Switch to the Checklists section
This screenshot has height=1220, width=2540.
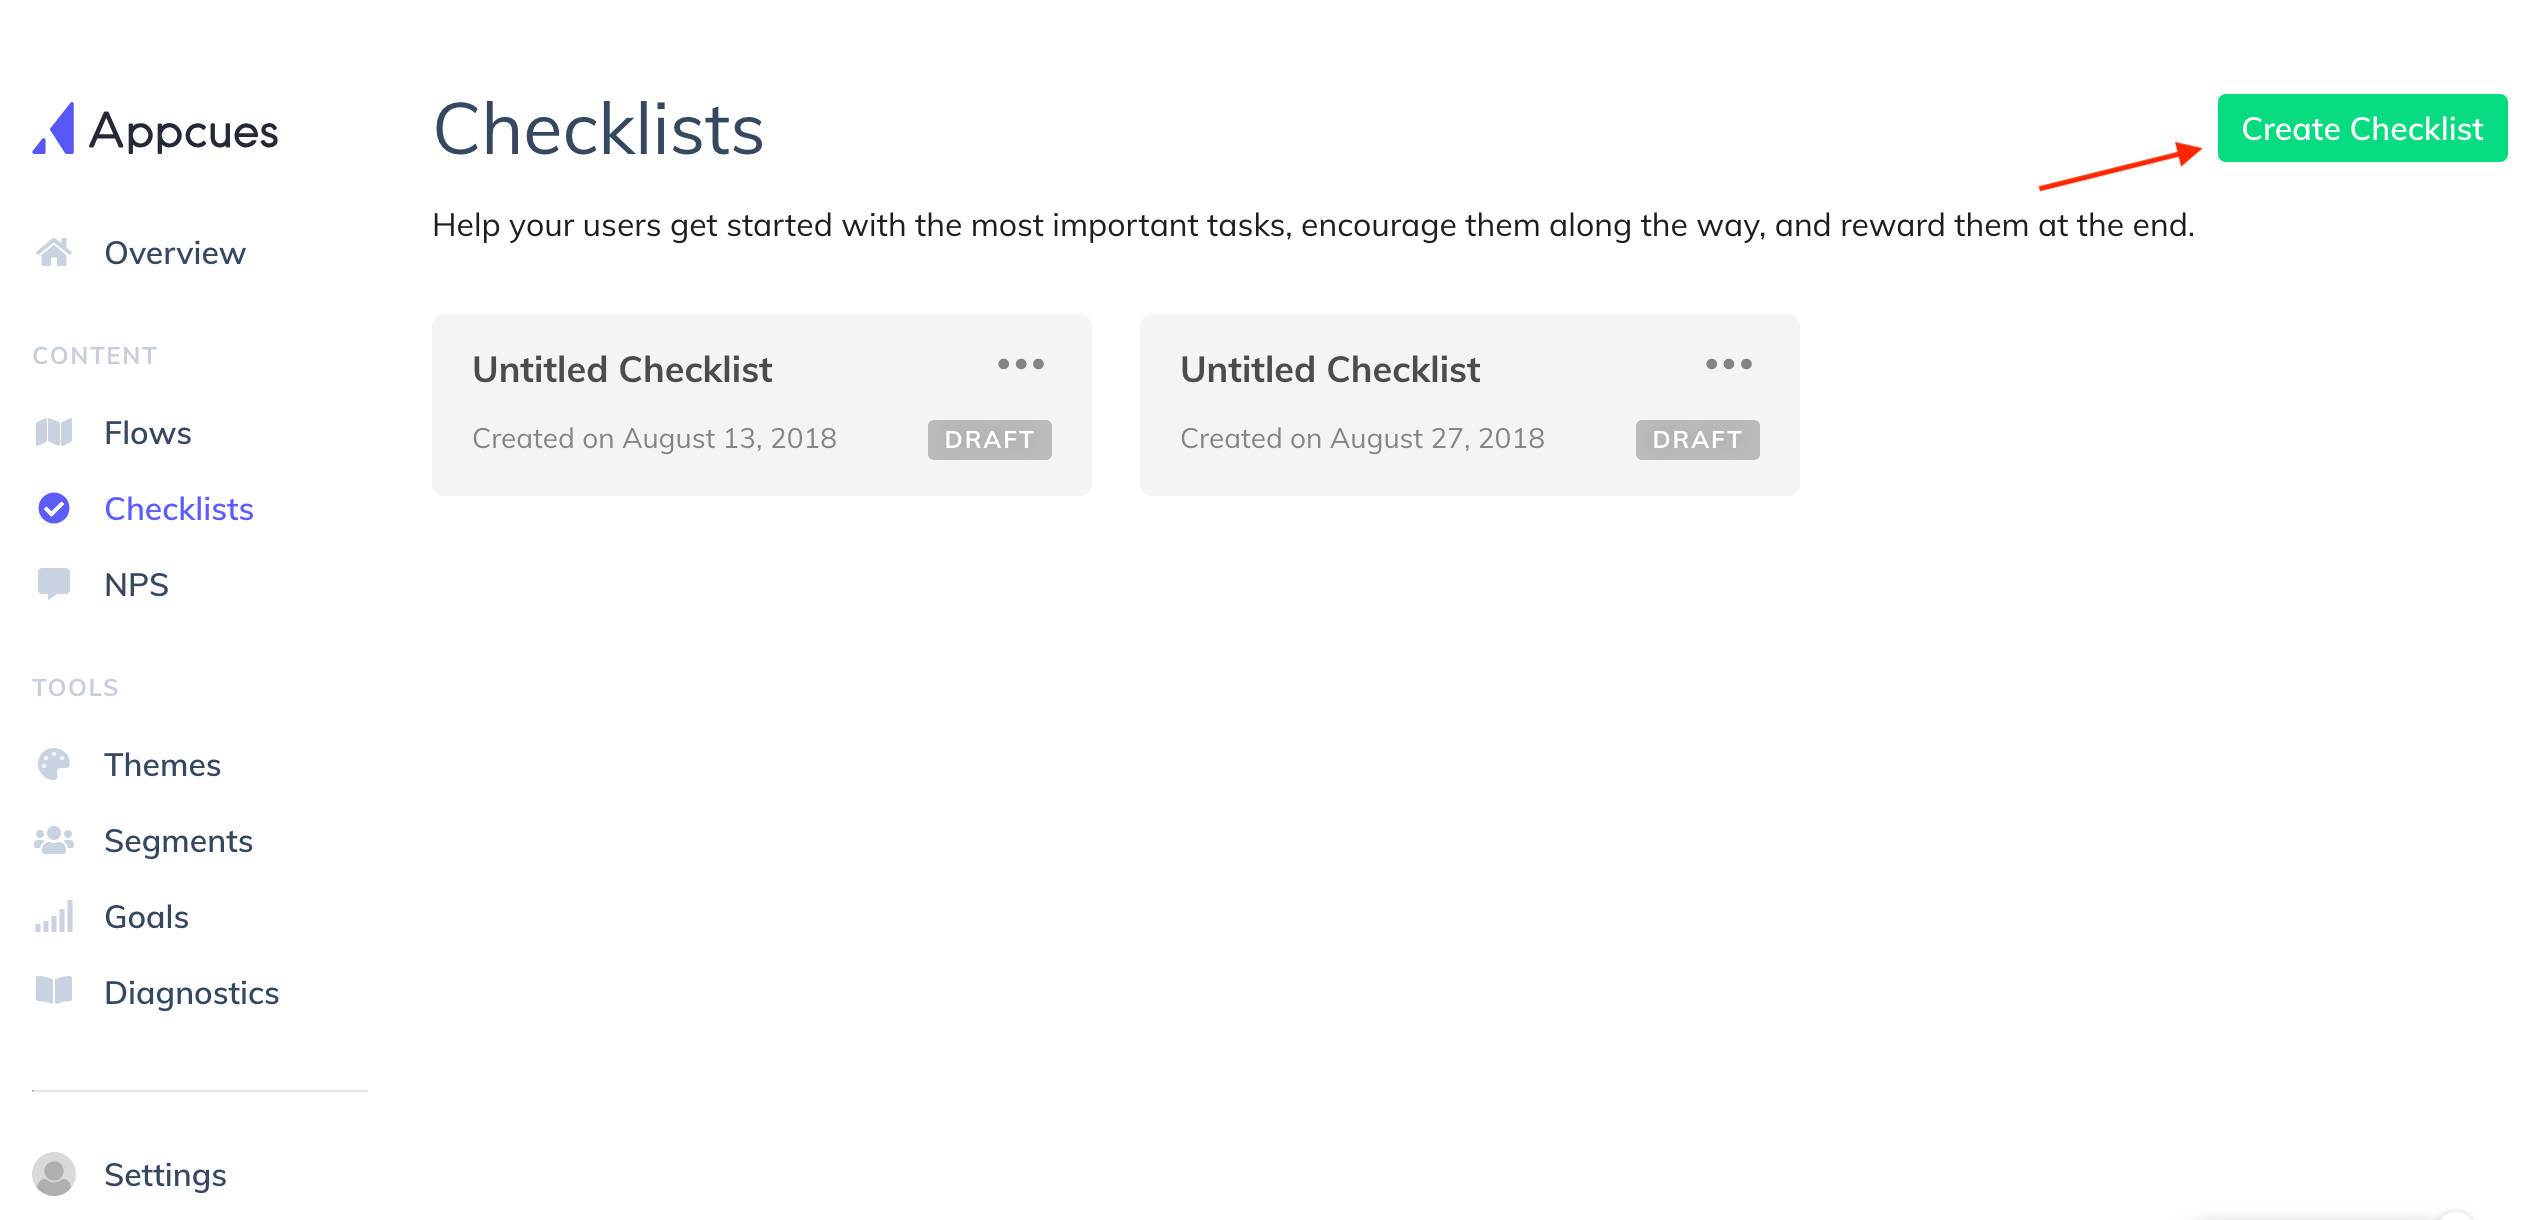178,509
